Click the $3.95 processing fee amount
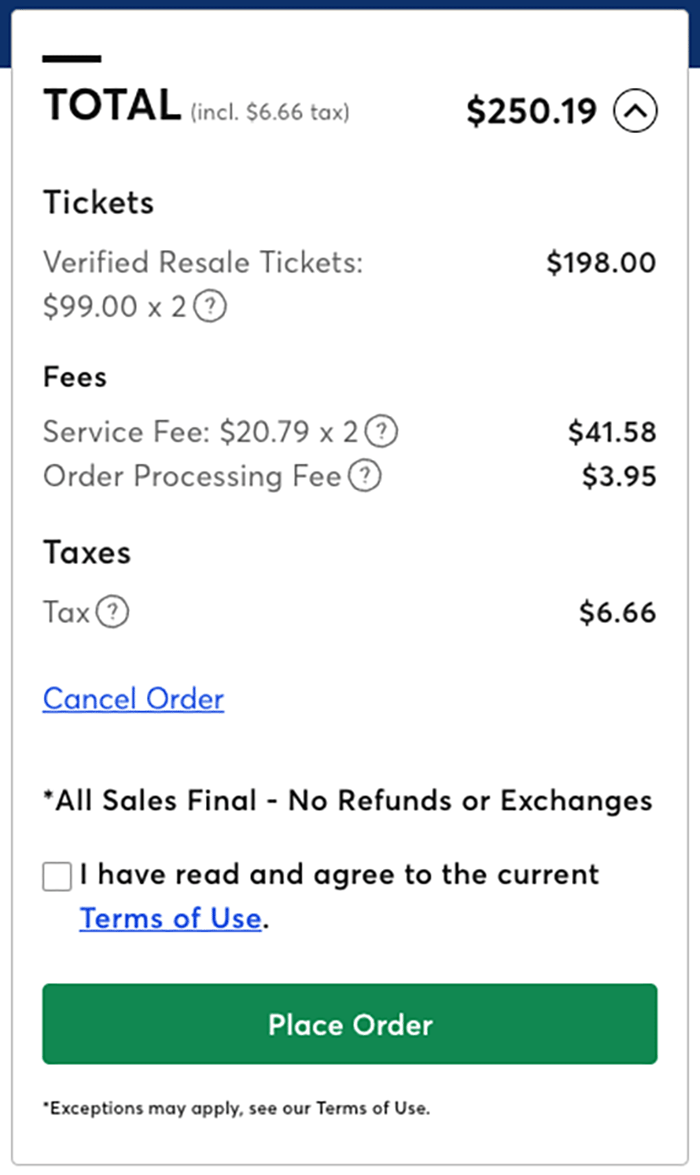Image resolution: width=700 pixels, height=1175 pixels. point(619,476)
